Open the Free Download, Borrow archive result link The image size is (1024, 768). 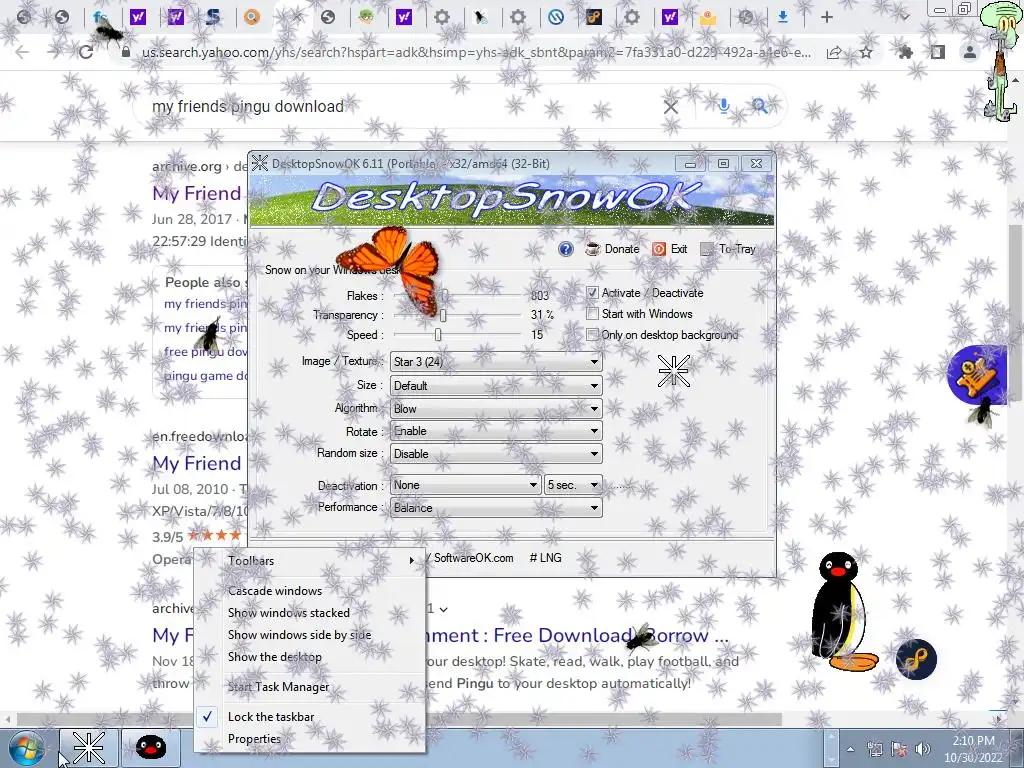(x=577, y=635)
